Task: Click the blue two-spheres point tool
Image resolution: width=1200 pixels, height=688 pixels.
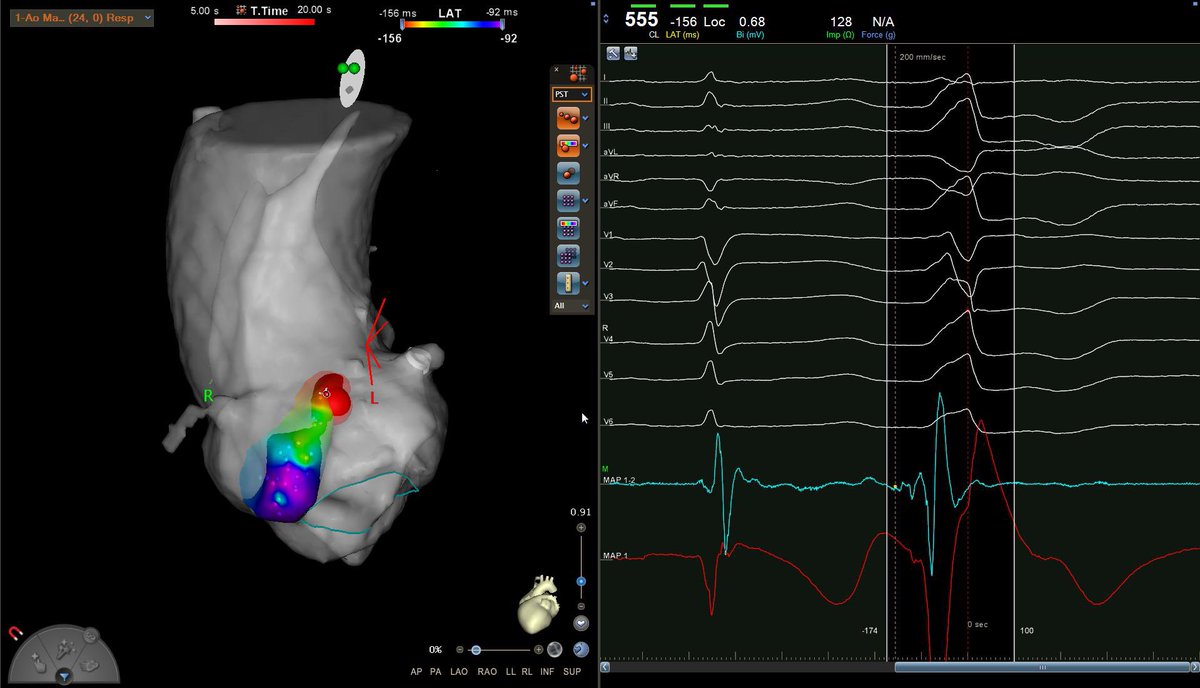Action: point(568,173)
